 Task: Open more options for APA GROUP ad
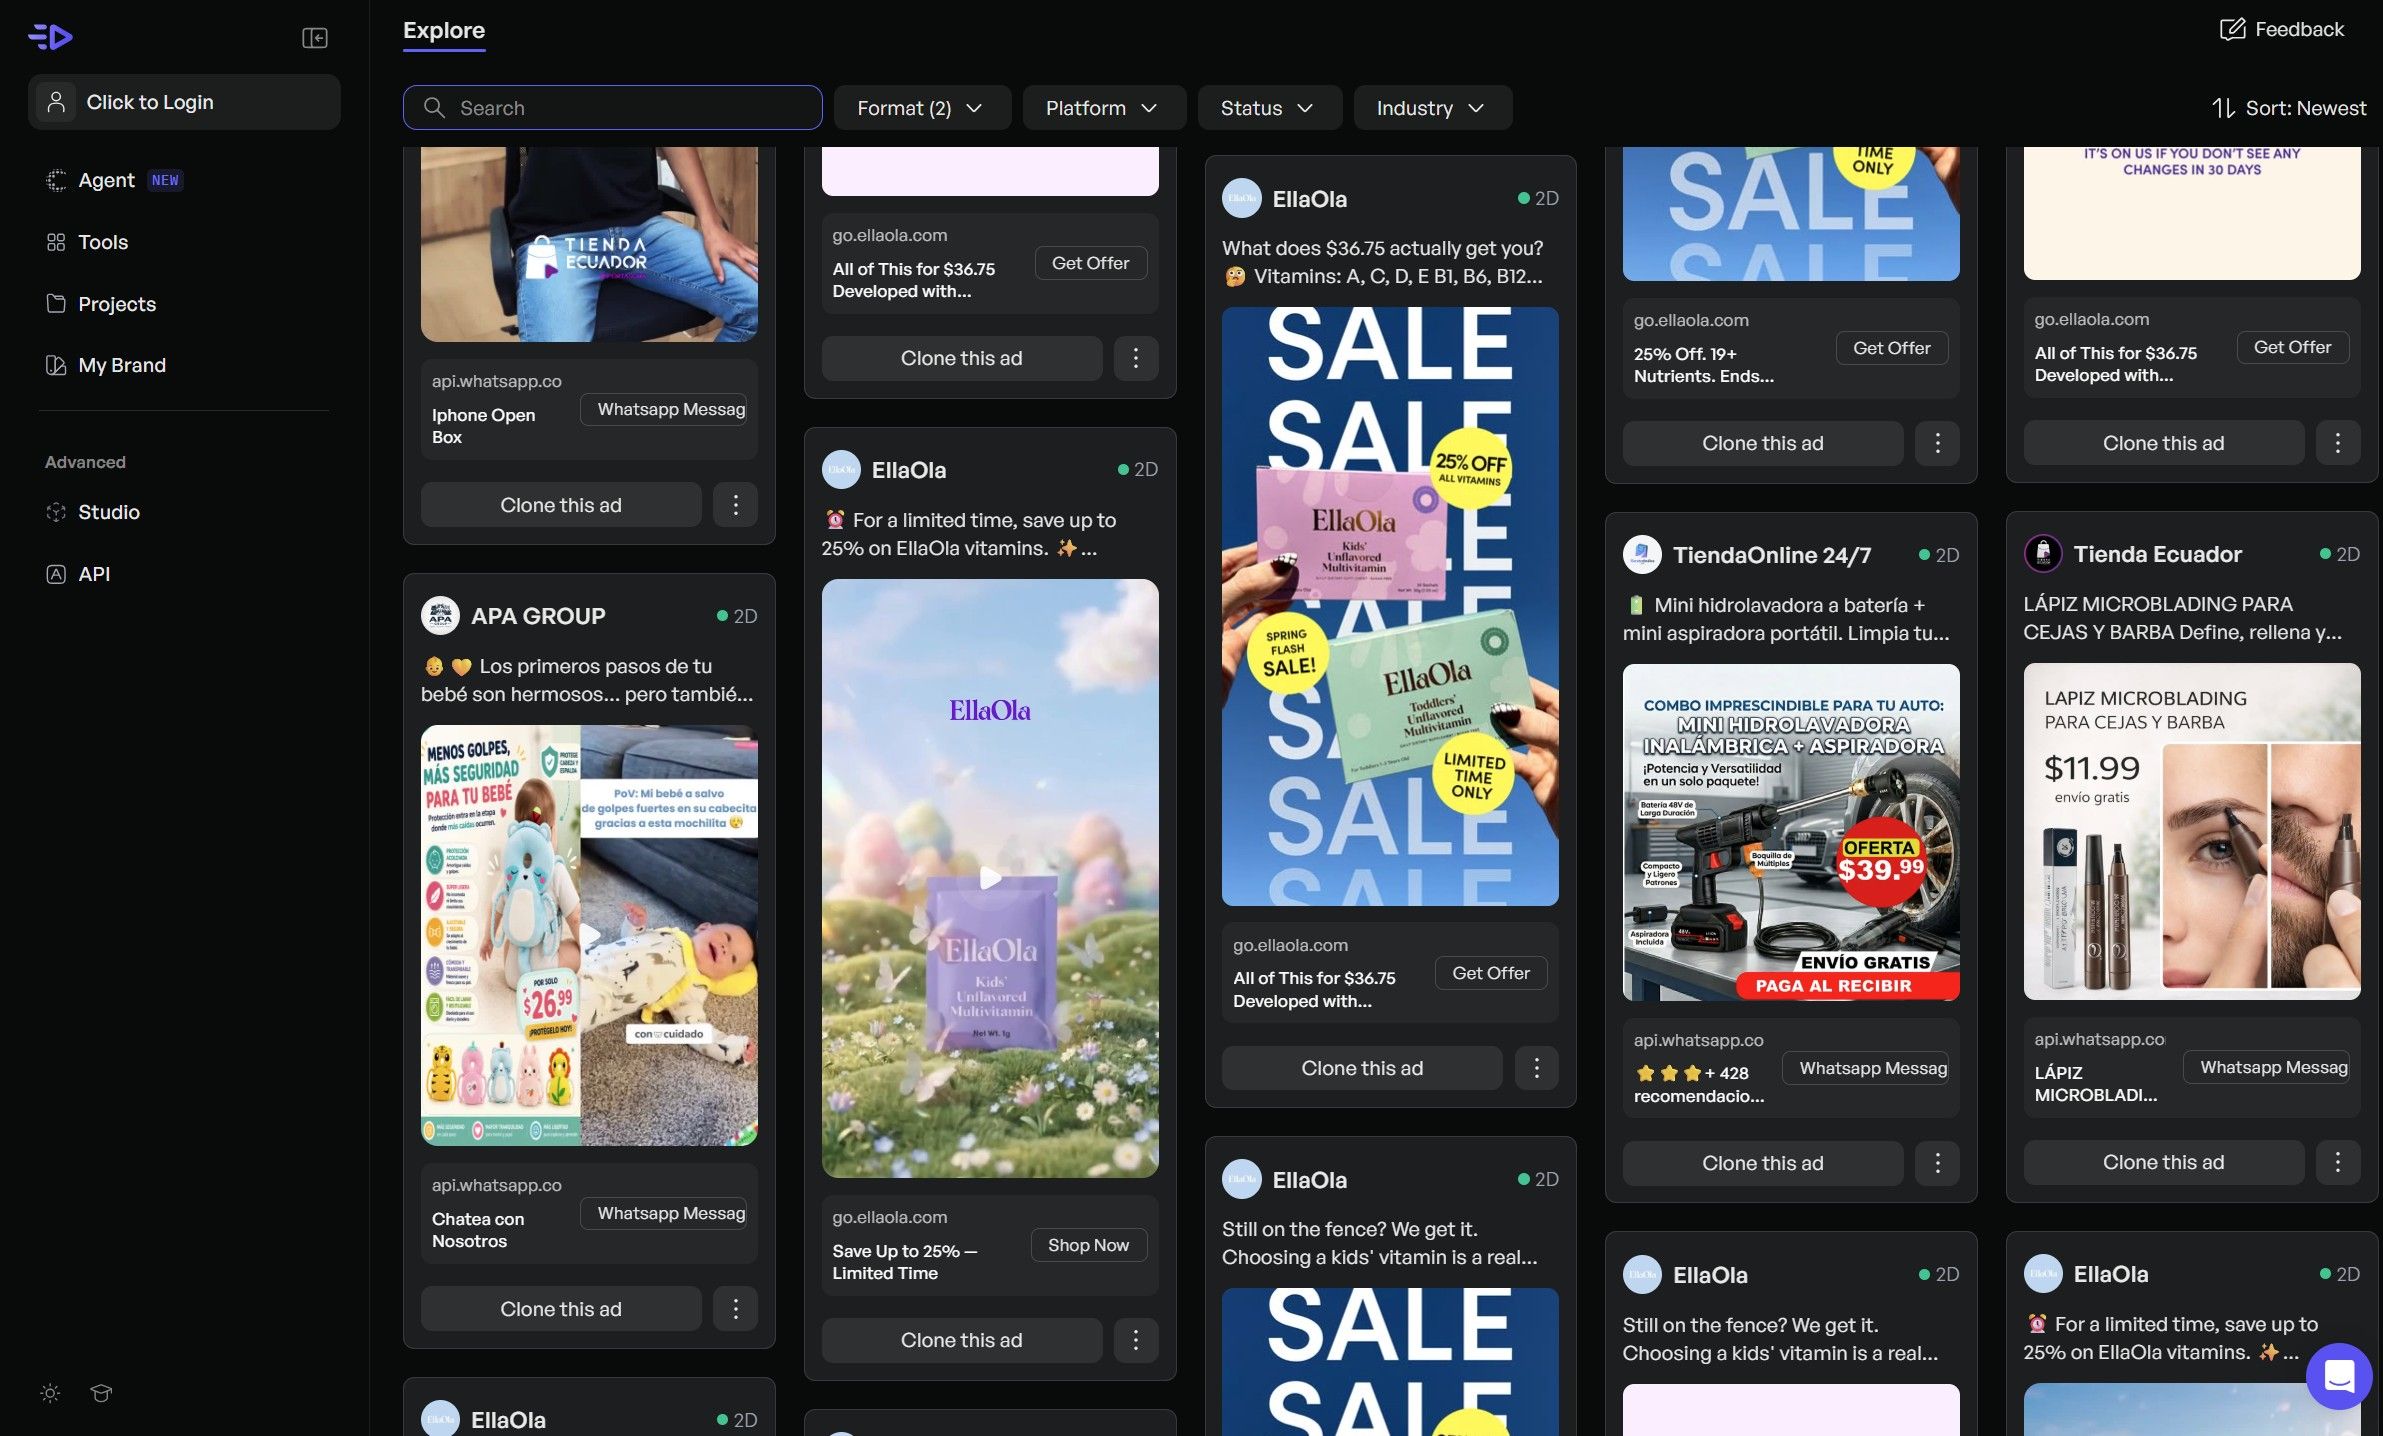[735, 1309]
